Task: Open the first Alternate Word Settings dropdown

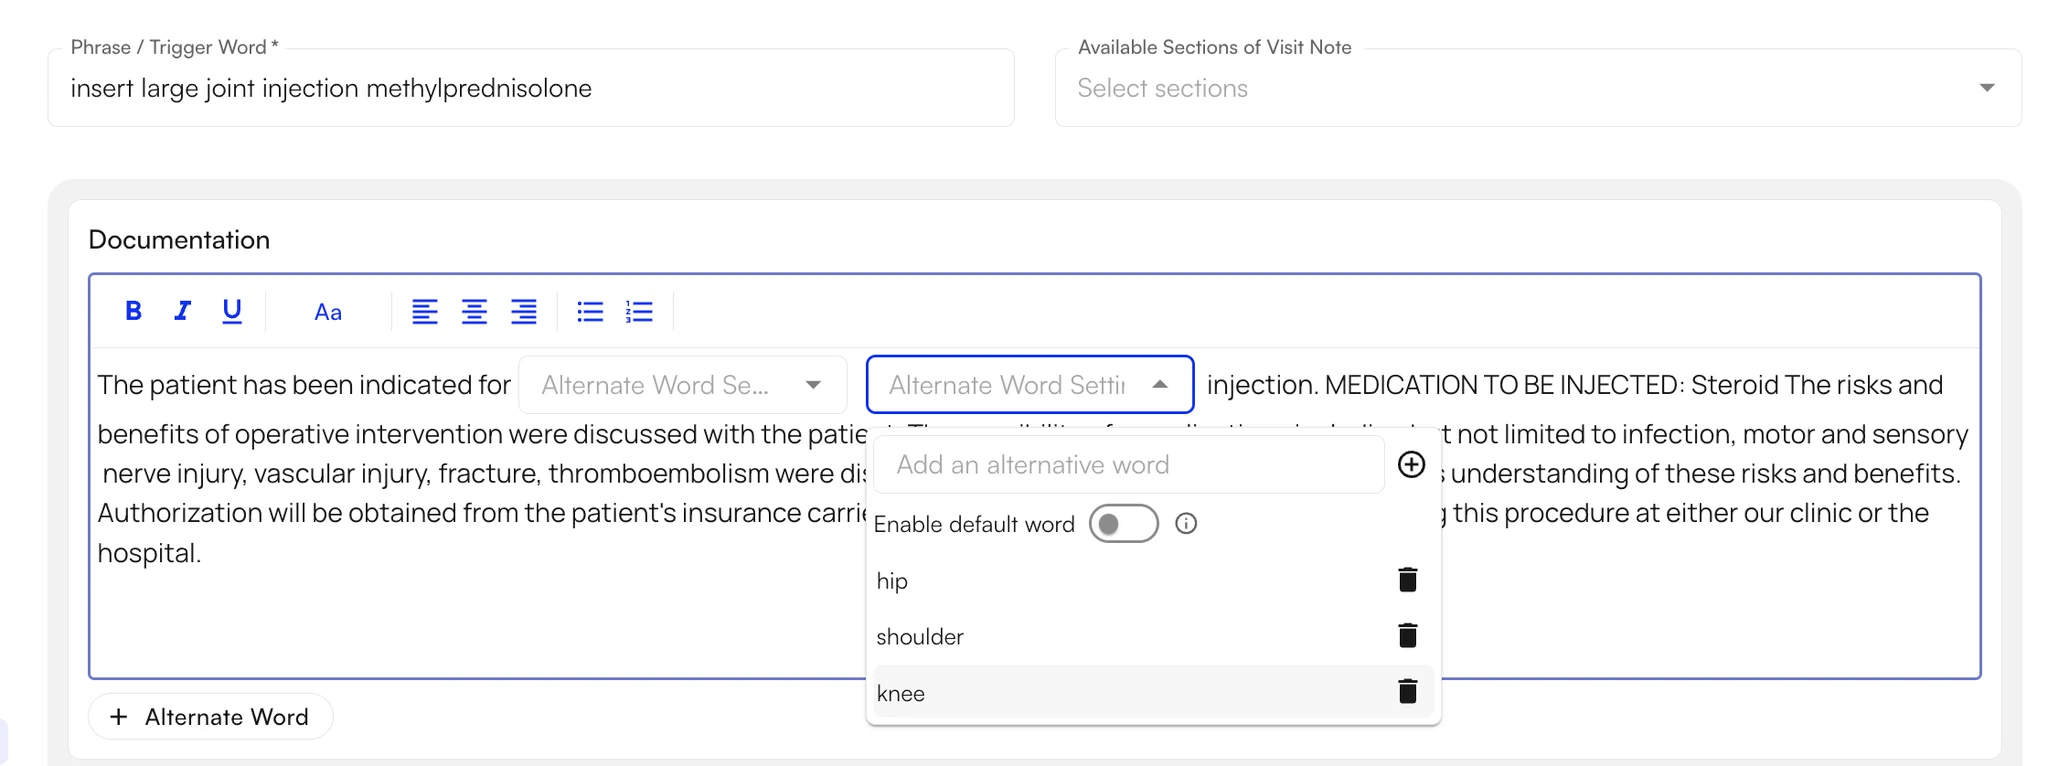Action: [683, 385]
